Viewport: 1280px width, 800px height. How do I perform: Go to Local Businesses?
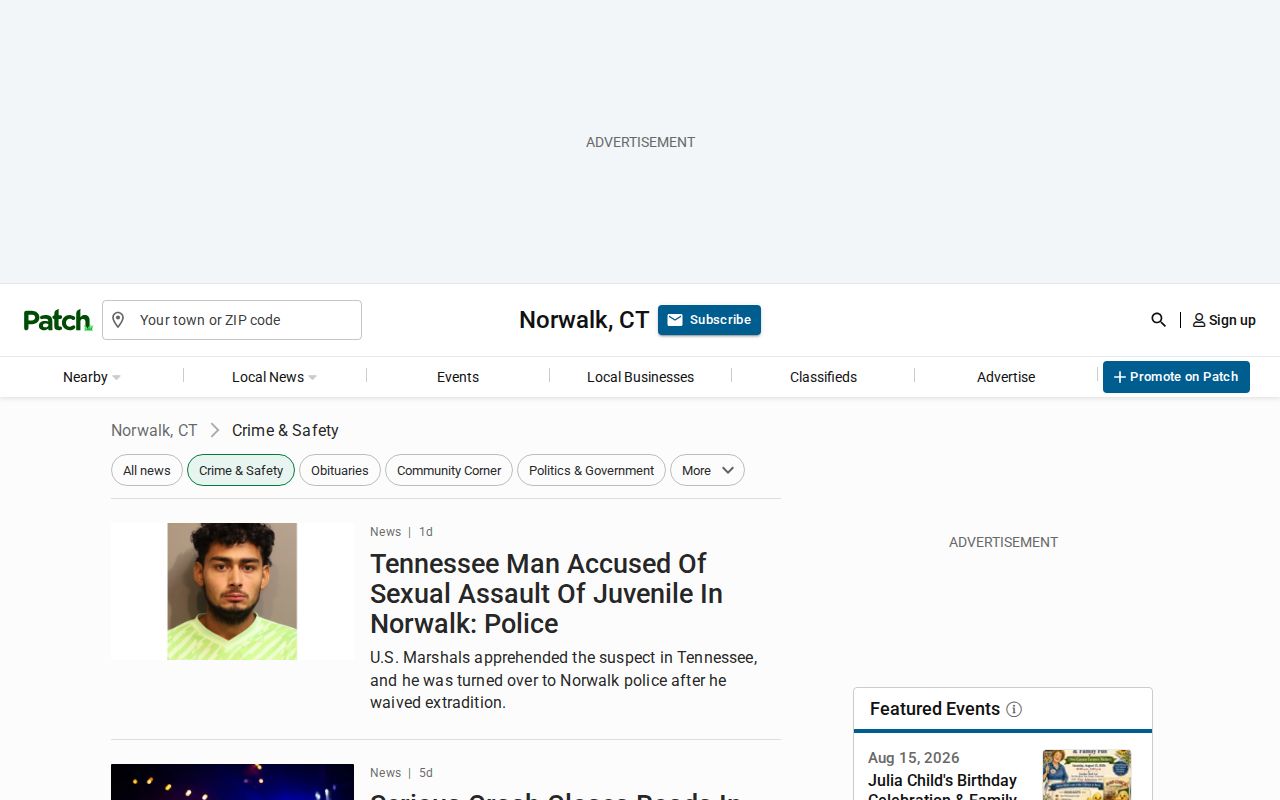click(640, 377)
